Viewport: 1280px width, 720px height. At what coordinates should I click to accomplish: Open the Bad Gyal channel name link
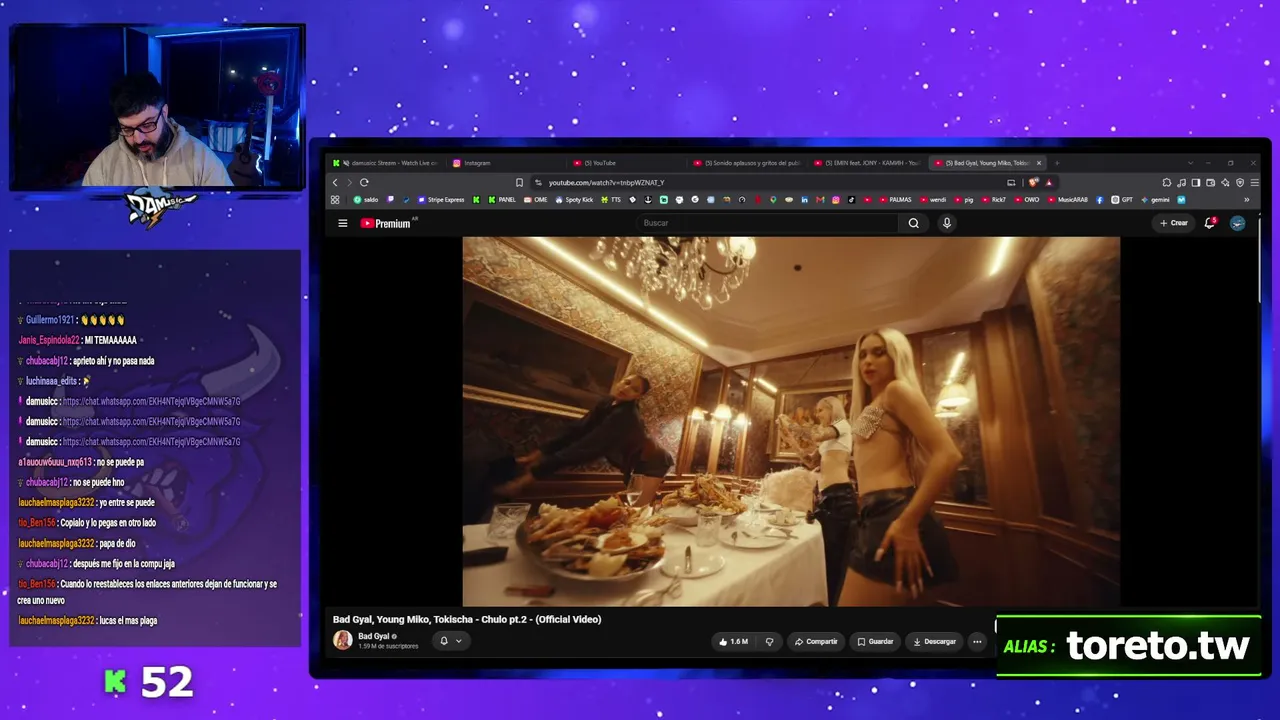374,636
